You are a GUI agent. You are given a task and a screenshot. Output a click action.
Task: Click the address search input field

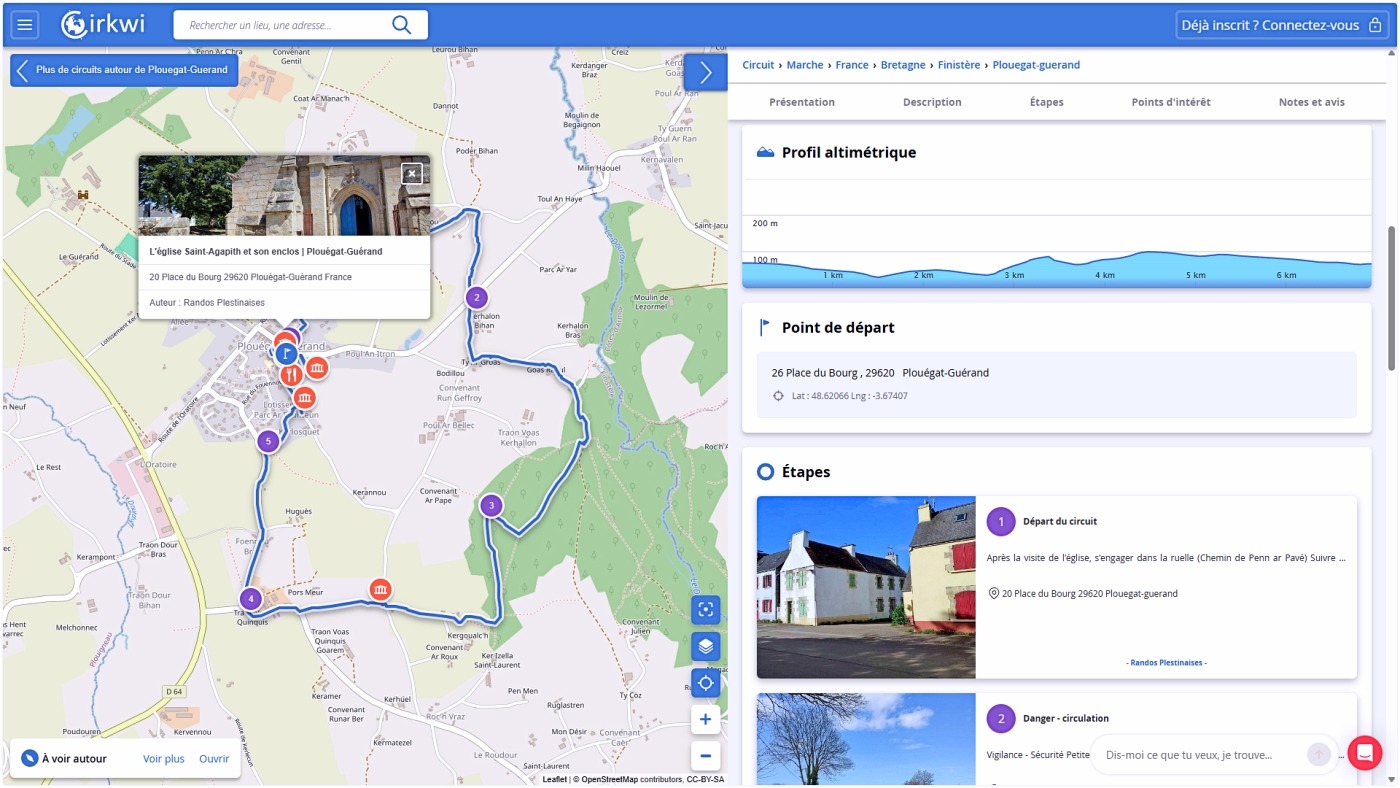click(x=280, y=25)
